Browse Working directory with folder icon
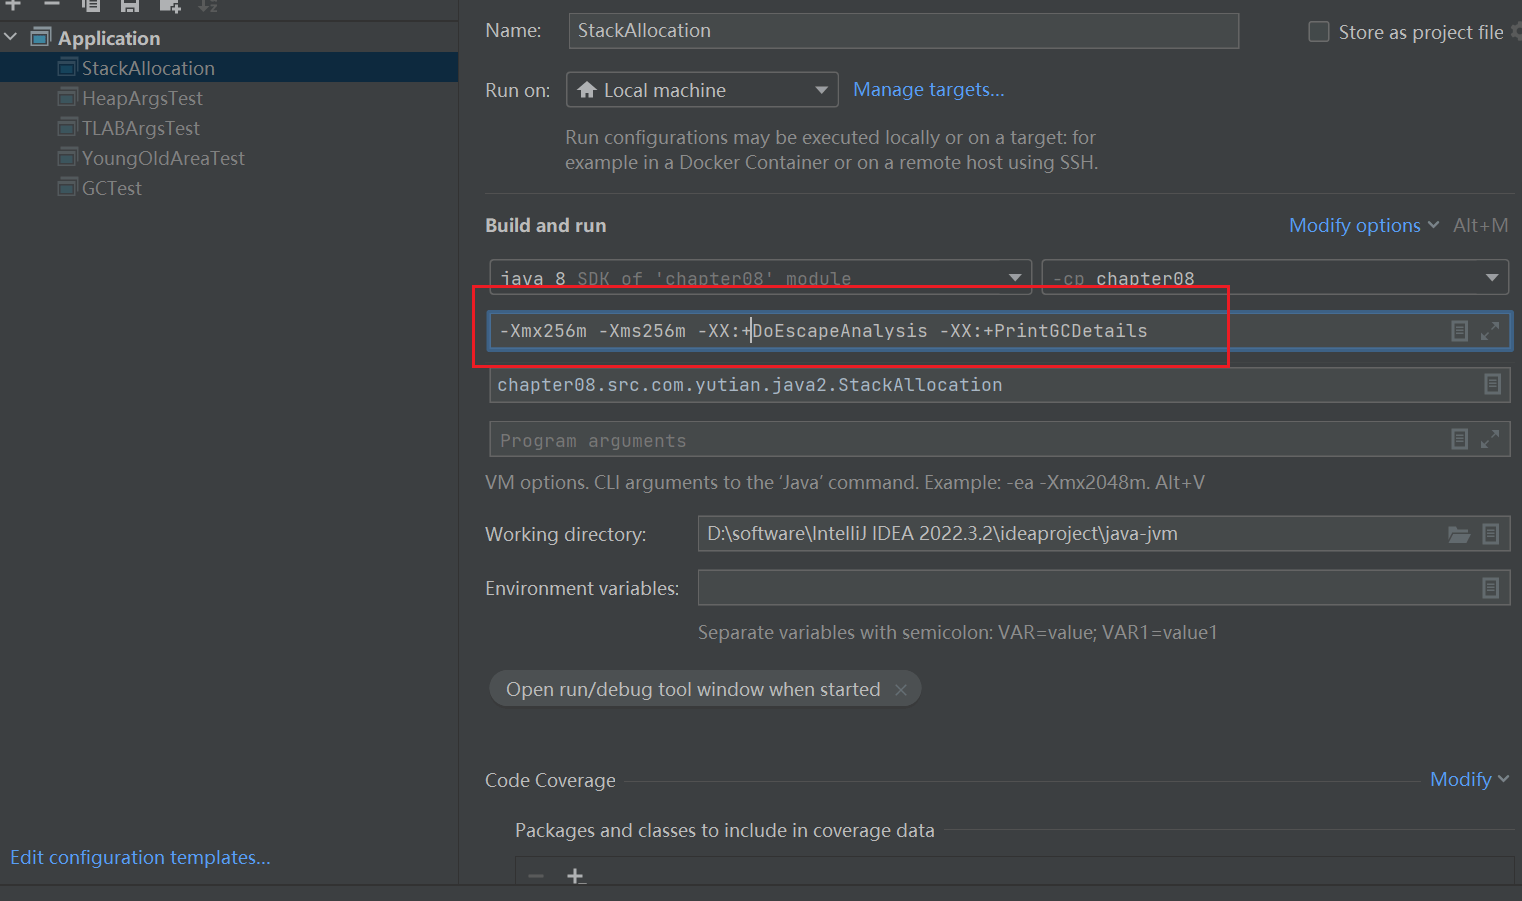Screen dimensions: 1522x901 point(1458,535)
